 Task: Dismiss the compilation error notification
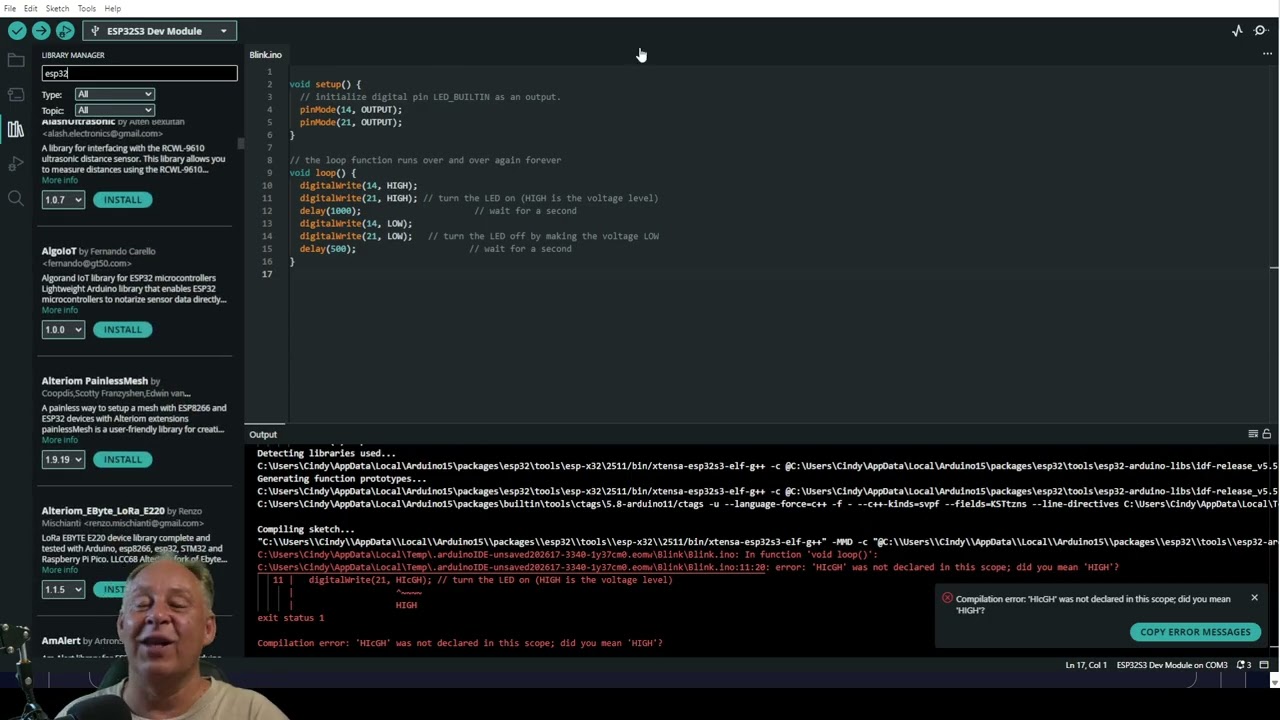(1254, 598)
